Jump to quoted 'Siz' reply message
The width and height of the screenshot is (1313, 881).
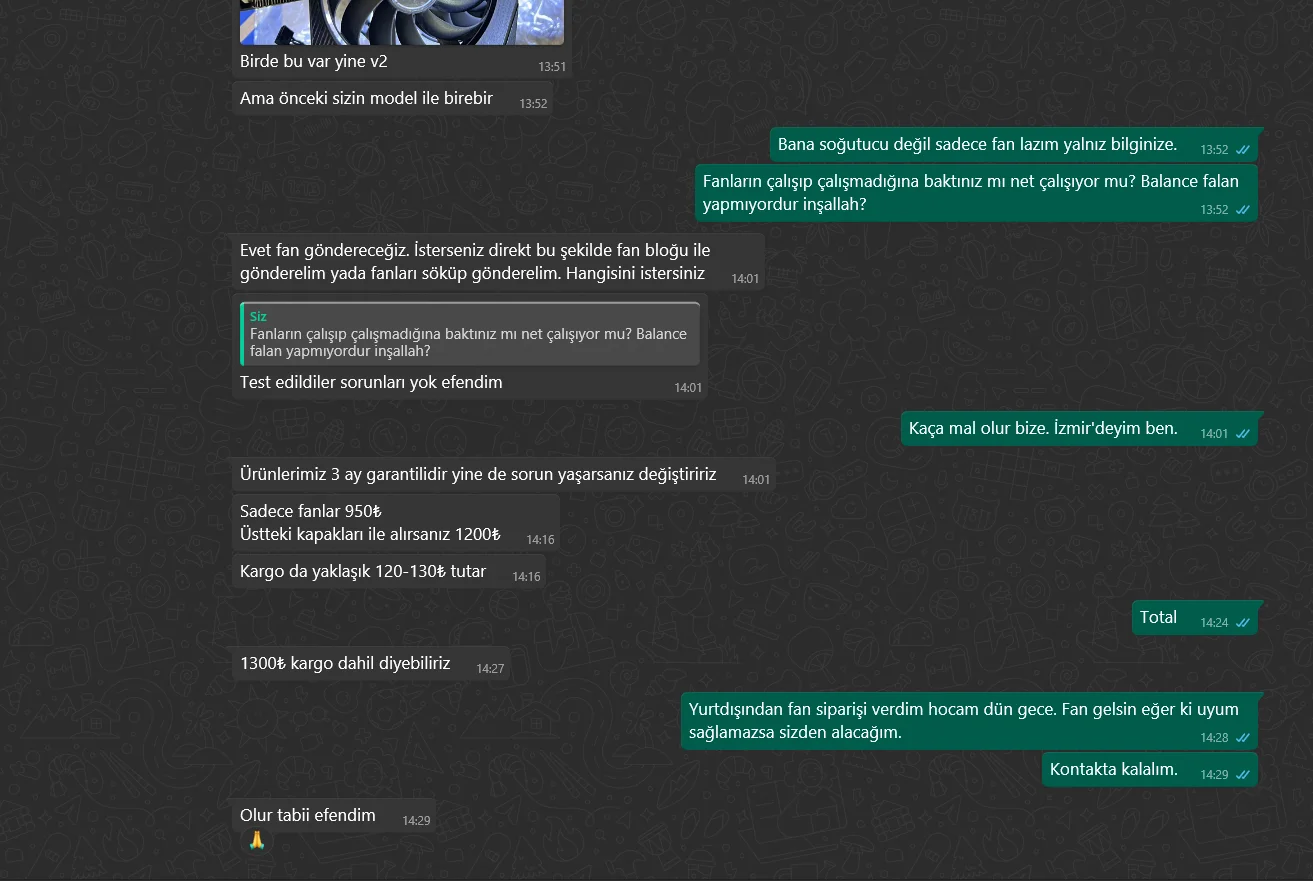[x=470, y=334]
